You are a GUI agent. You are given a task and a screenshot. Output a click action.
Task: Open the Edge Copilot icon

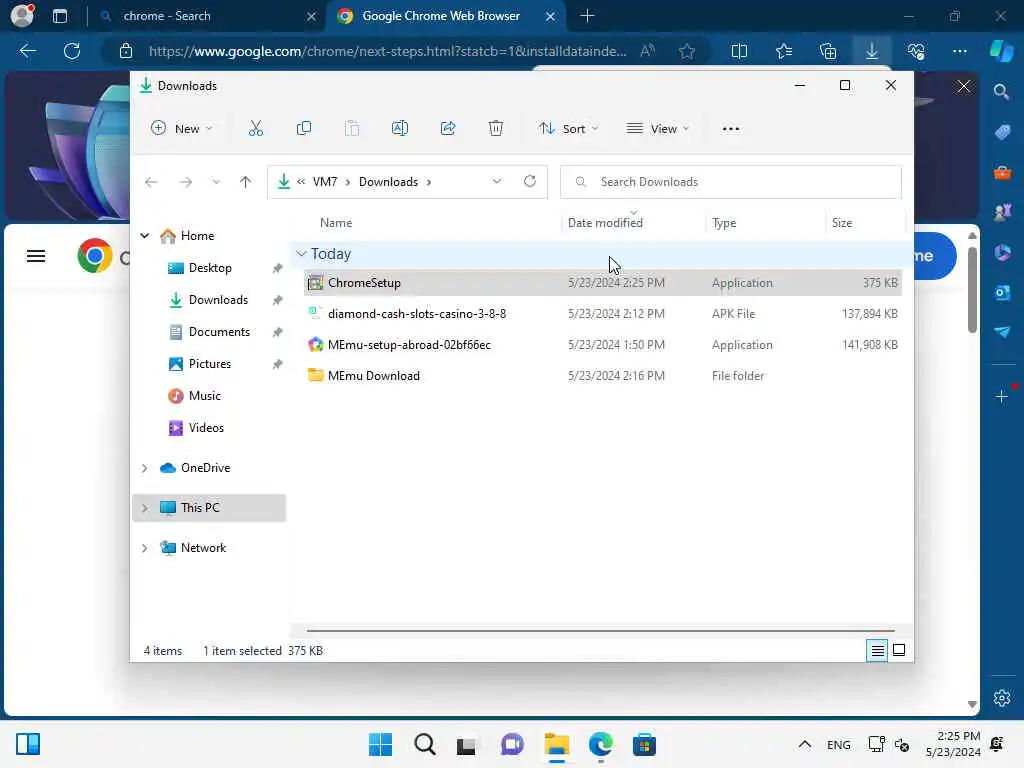click(1001, 51)
